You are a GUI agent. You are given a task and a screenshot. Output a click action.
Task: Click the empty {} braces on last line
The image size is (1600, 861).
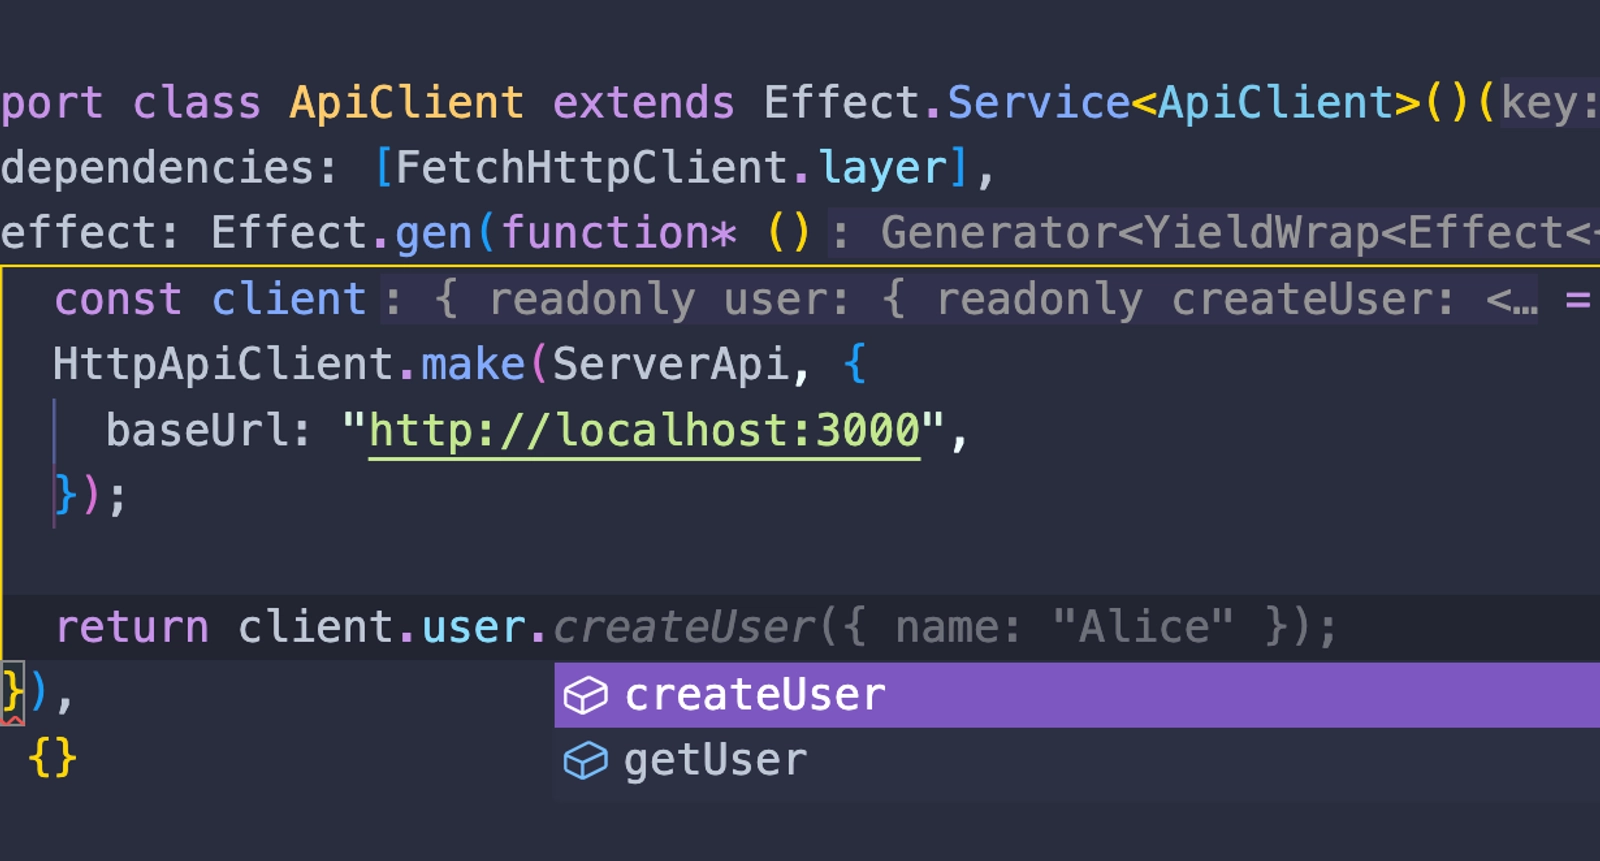52,757
